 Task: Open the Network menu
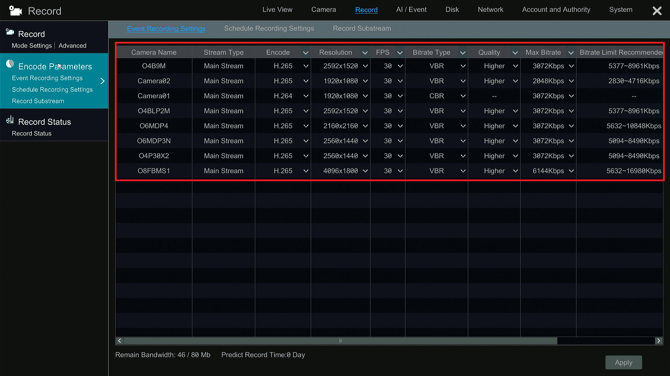(490, 9)
